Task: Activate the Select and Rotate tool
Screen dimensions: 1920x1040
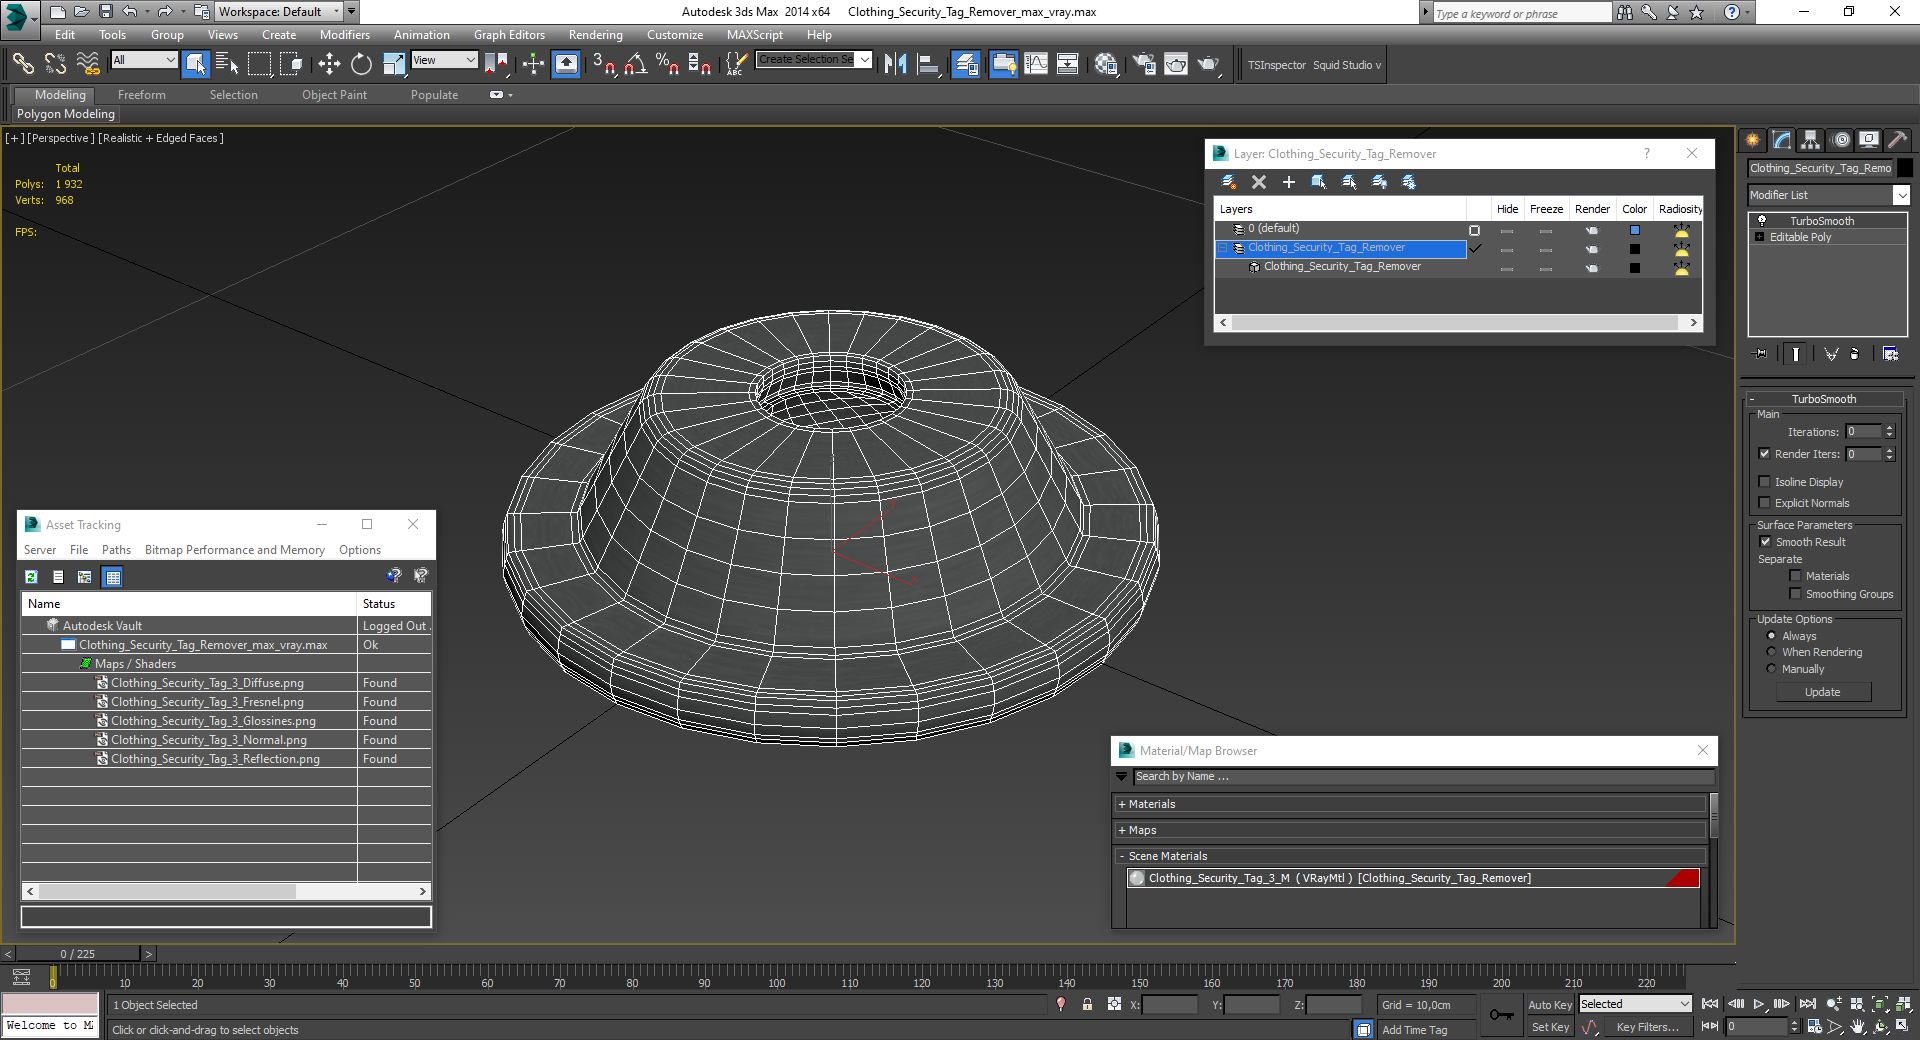Action: (x=361, y=65)
